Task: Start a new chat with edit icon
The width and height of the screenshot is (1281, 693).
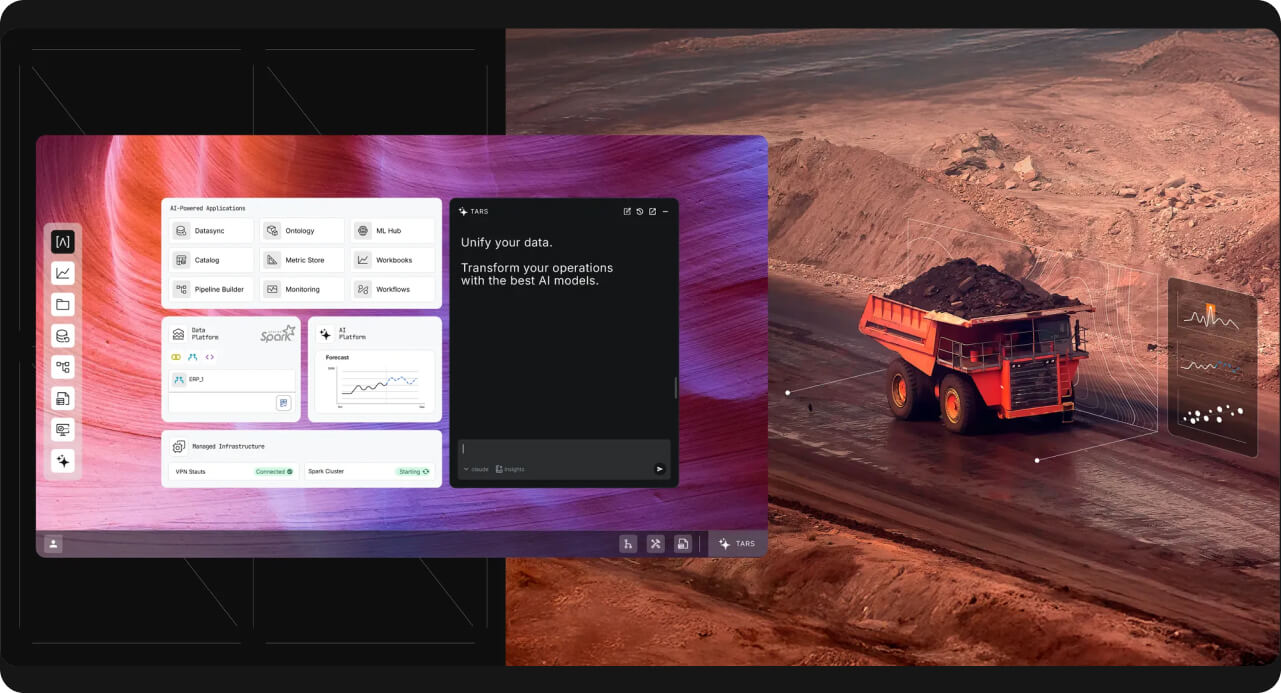Action: [x=627, y=212]
